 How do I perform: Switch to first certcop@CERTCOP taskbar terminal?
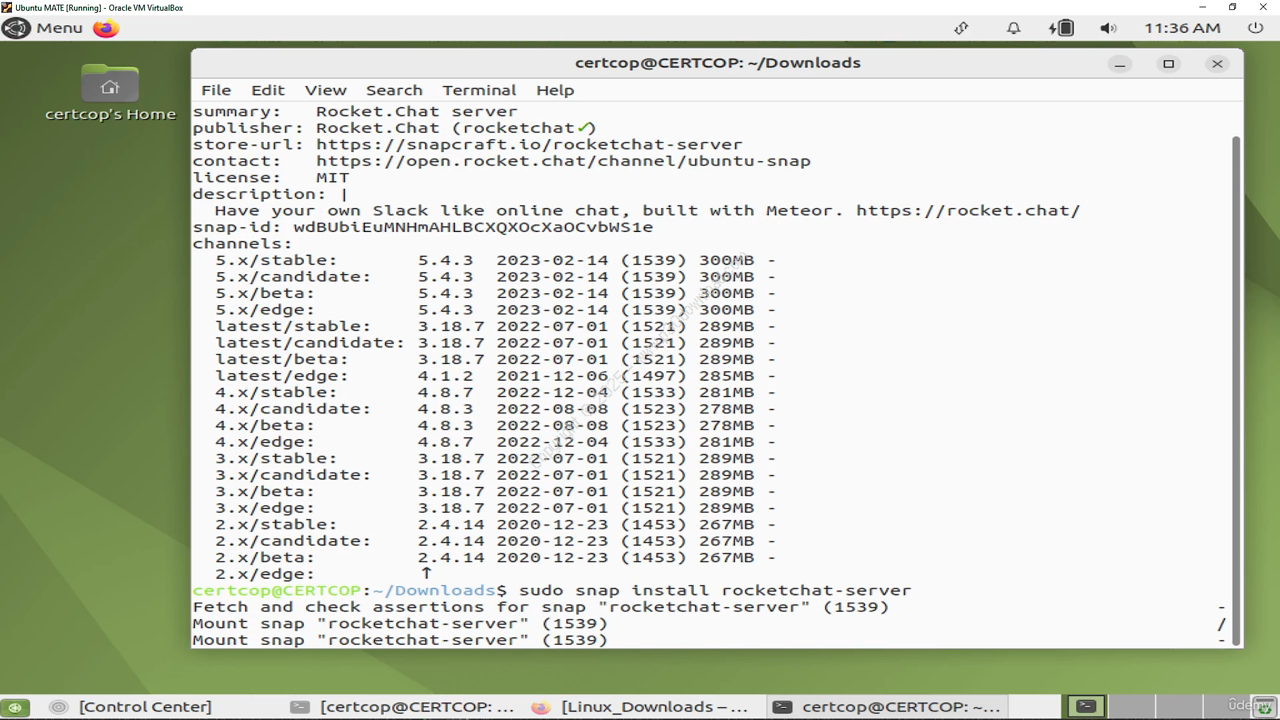tap(404, 706)
